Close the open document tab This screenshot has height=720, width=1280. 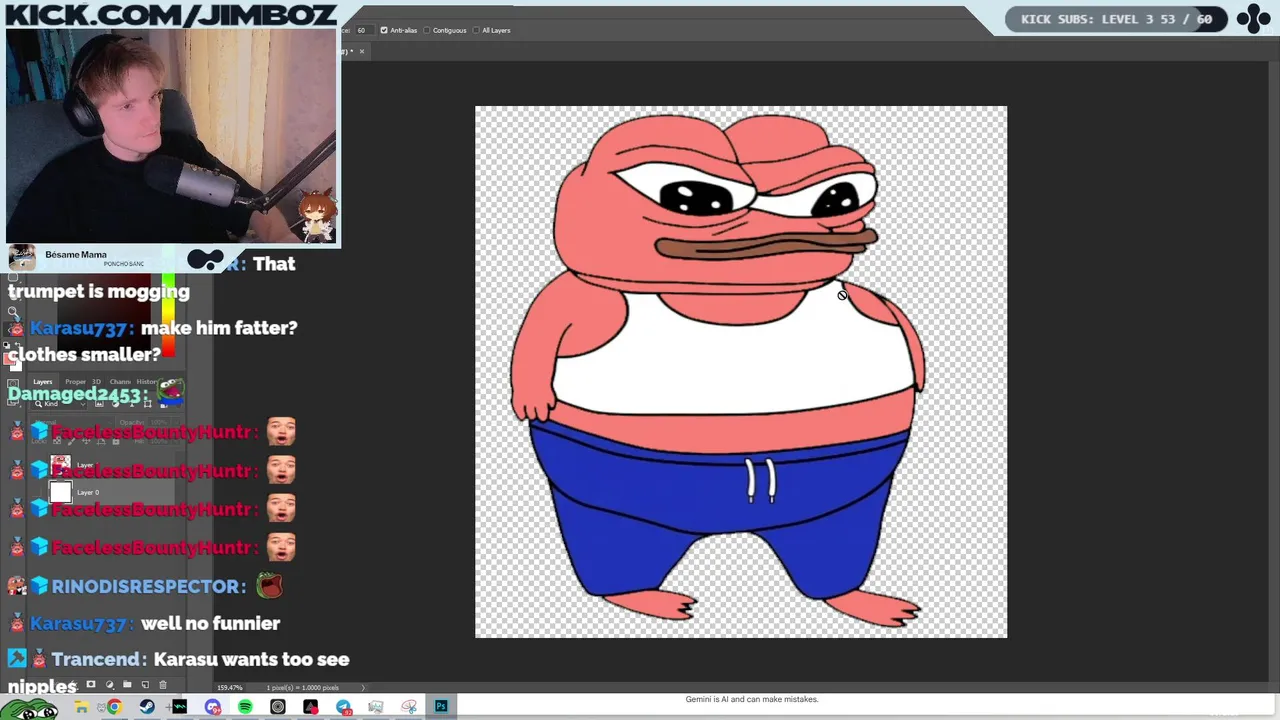pos(362,51)
